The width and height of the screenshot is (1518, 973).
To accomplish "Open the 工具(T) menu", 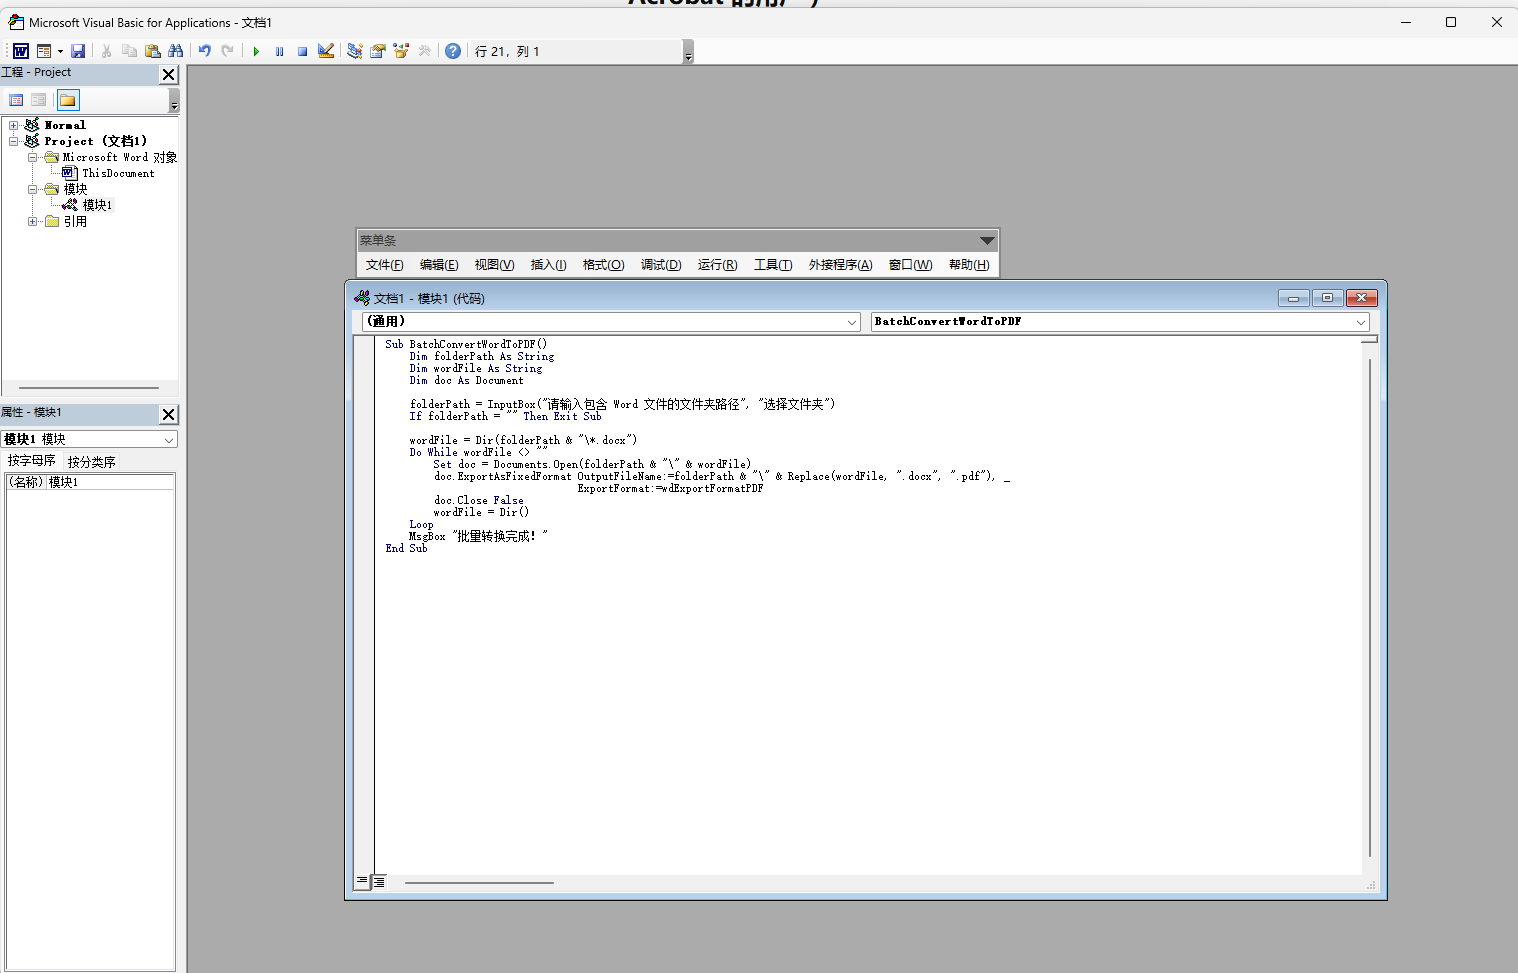I will [x=773, y=265].
